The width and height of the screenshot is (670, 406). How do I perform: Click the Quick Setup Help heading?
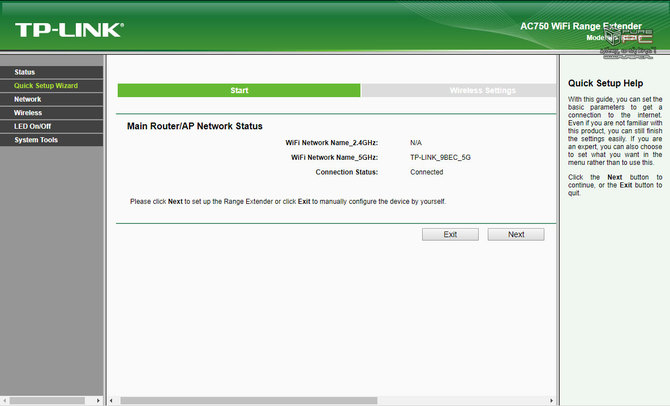pyautogui.click(x=605, y=83)
